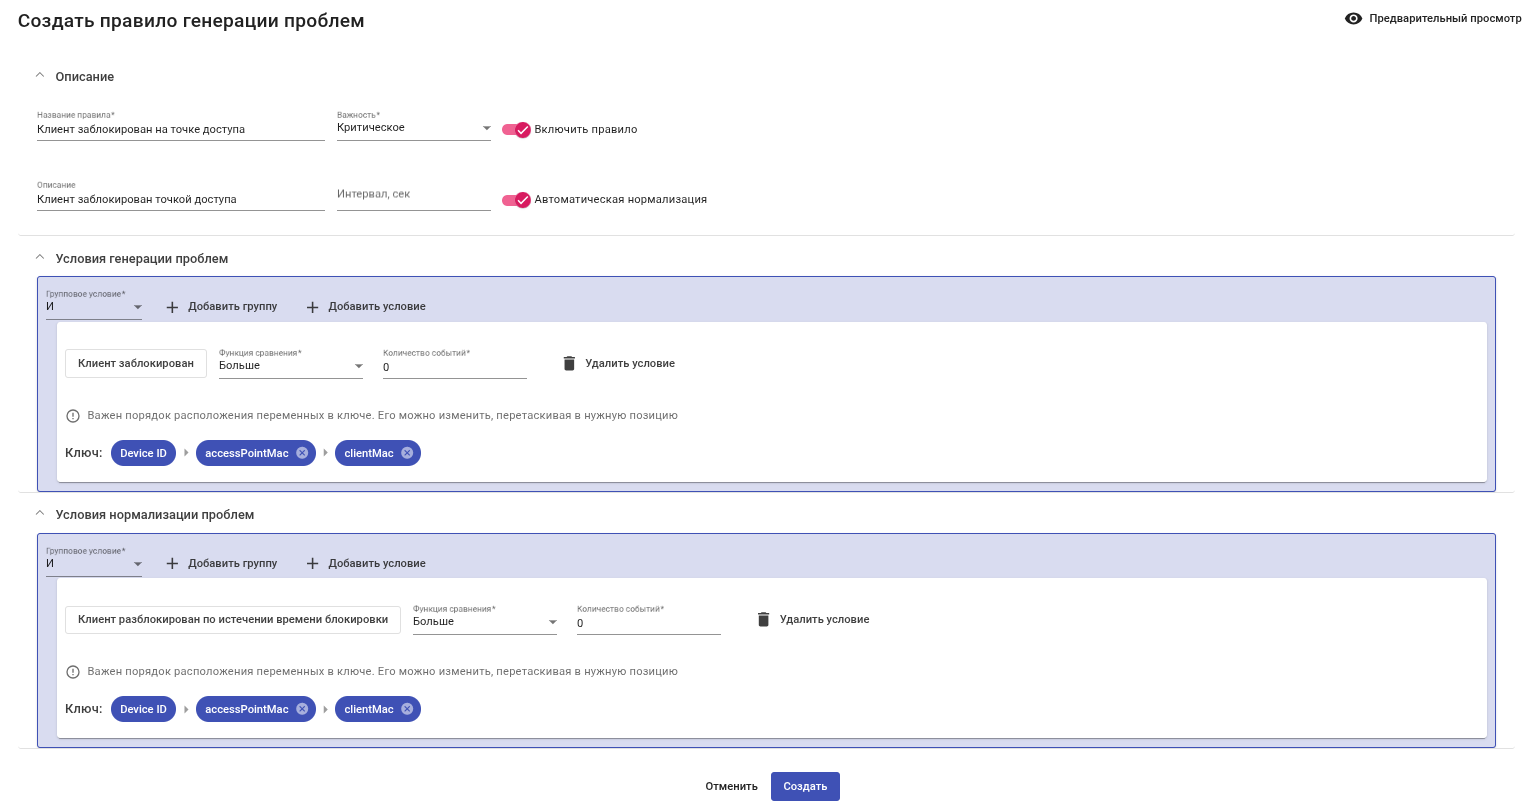The width and height of the screenshot is (1534, 806).
Task: Disable 'Автоматическая нормализация' switch
Action: point(516,200)
